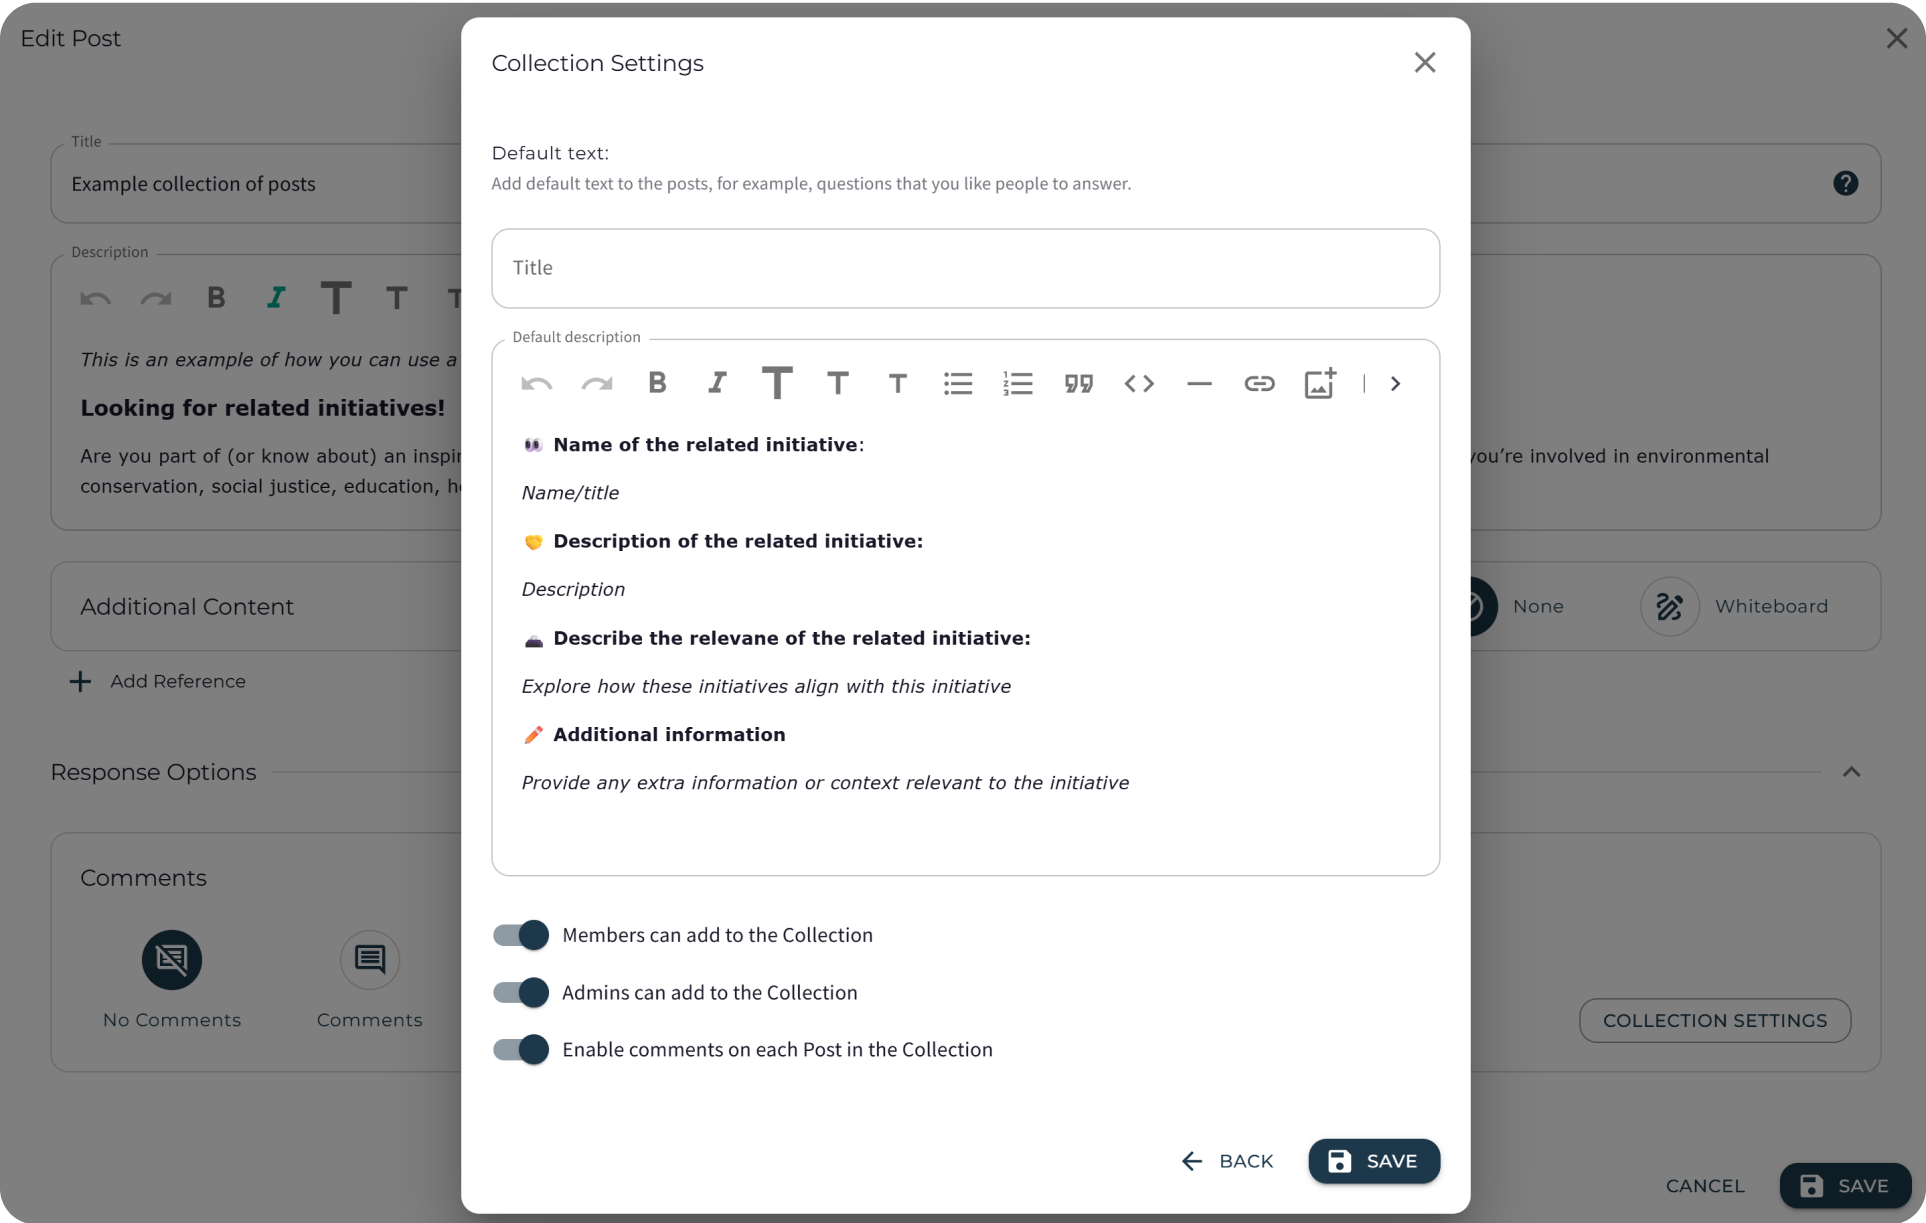Undo the last change in the description editor
Viewport: 1926px width, 1223px height.
[x=536, y=383]
